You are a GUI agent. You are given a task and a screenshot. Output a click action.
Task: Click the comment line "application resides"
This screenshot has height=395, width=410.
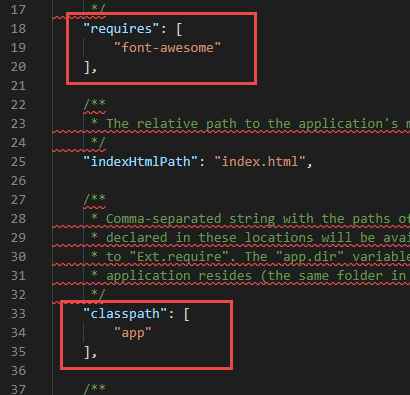point(250,276)
